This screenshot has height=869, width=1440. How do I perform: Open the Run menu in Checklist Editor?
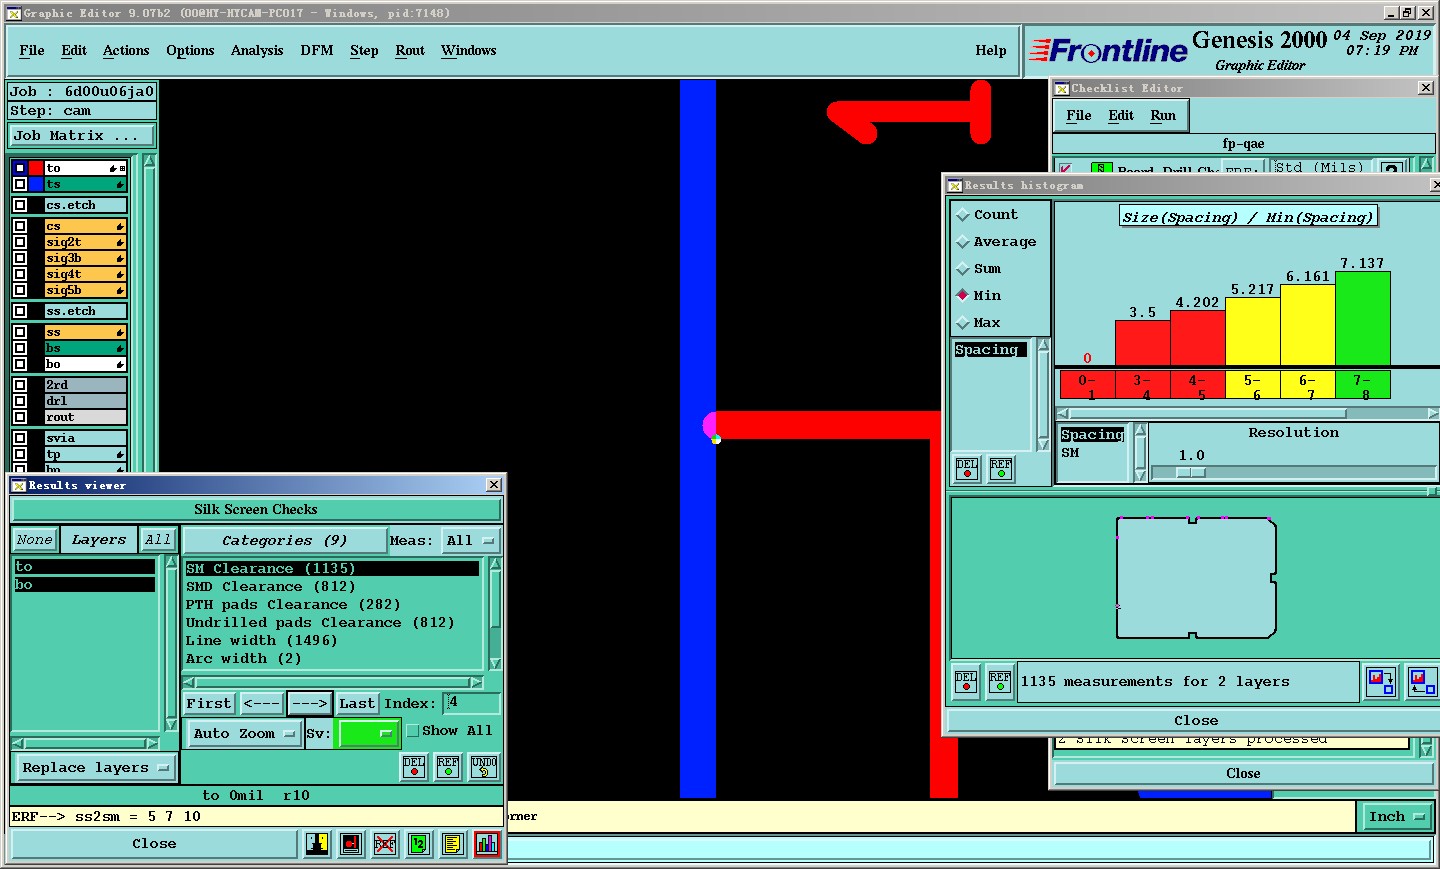click(x=1163, y=115)
